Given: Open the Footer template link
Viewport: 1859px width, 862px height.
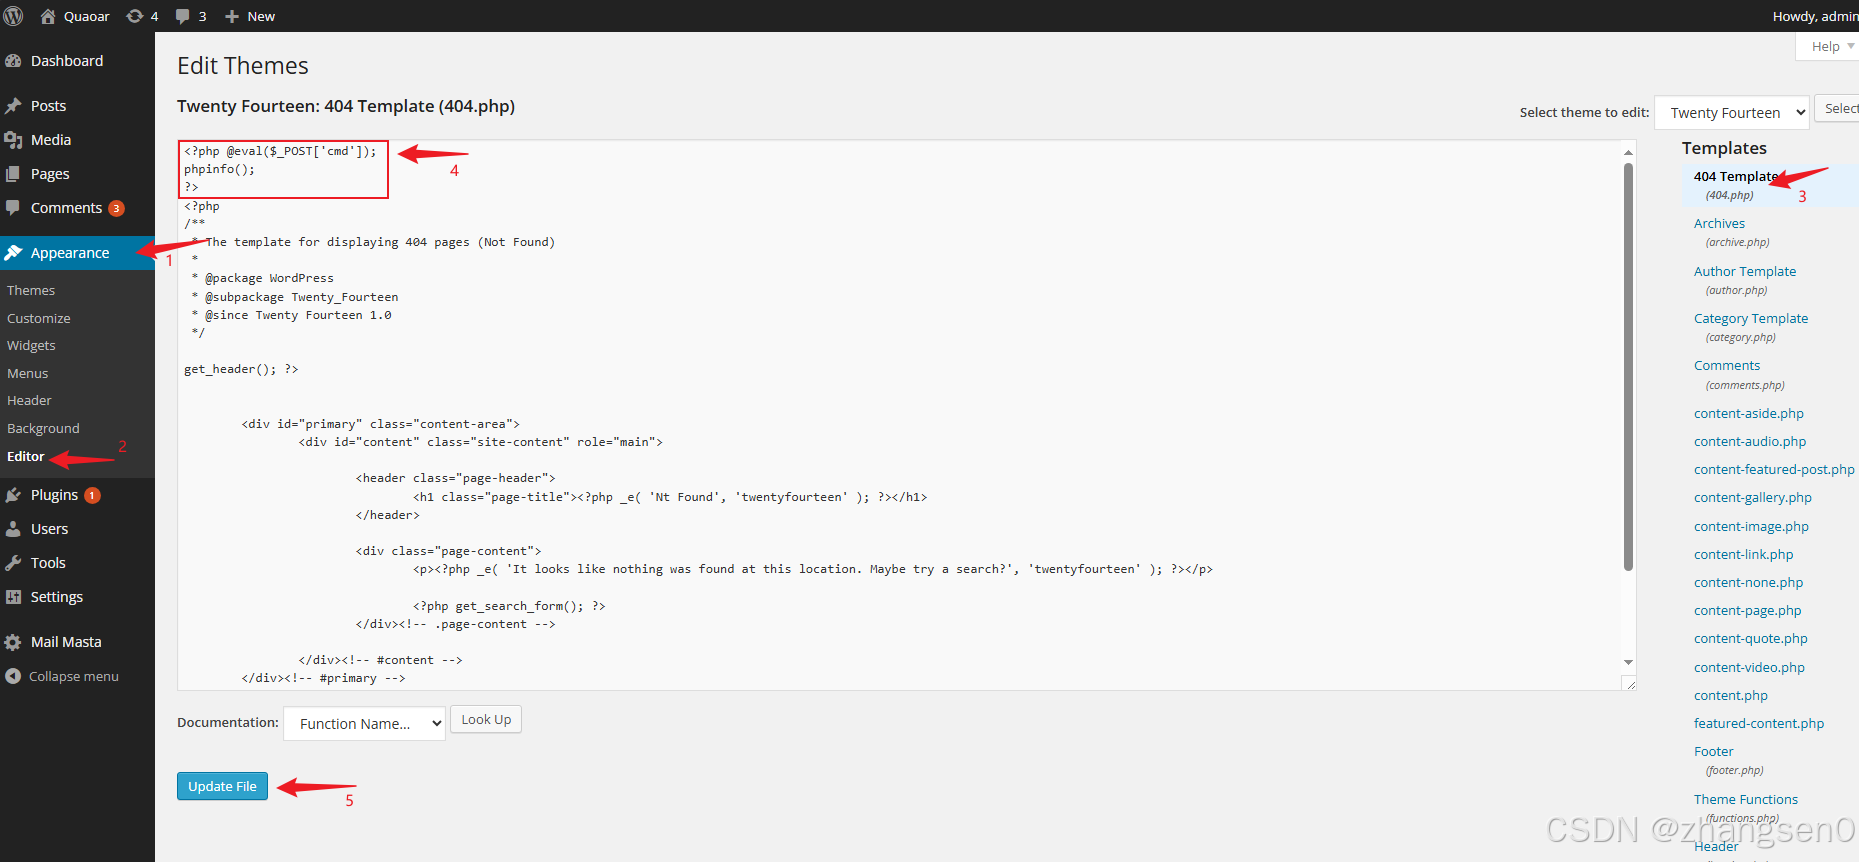Looking at the screenshot, I should pos(1714,751).
